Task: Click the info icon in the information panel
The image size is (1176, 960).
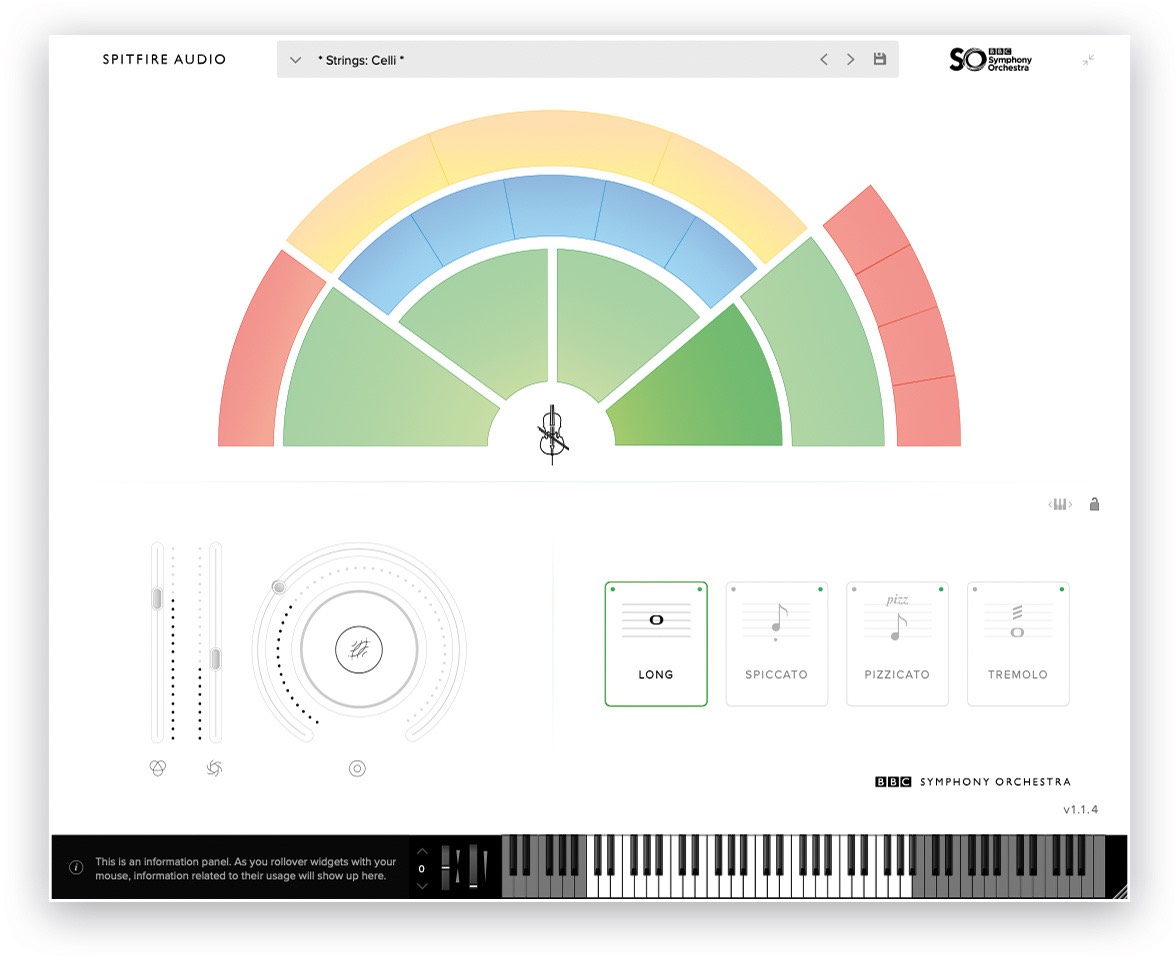Action: click(76, 867)
